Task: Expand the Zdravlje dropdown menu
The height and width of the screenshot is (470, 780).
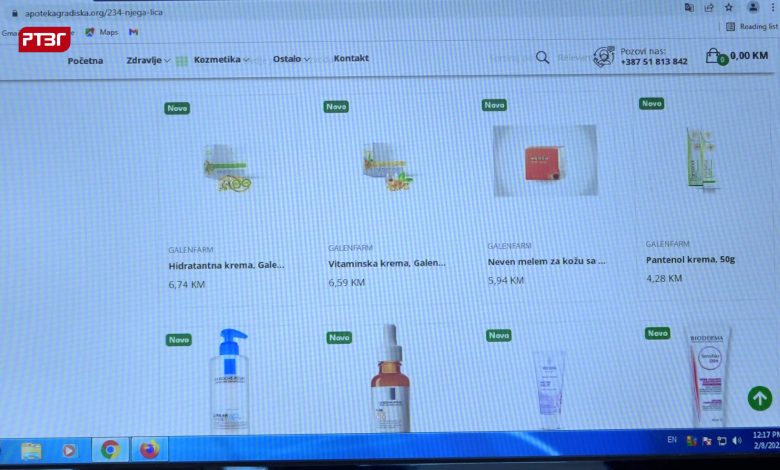Action: pos(148,60)
